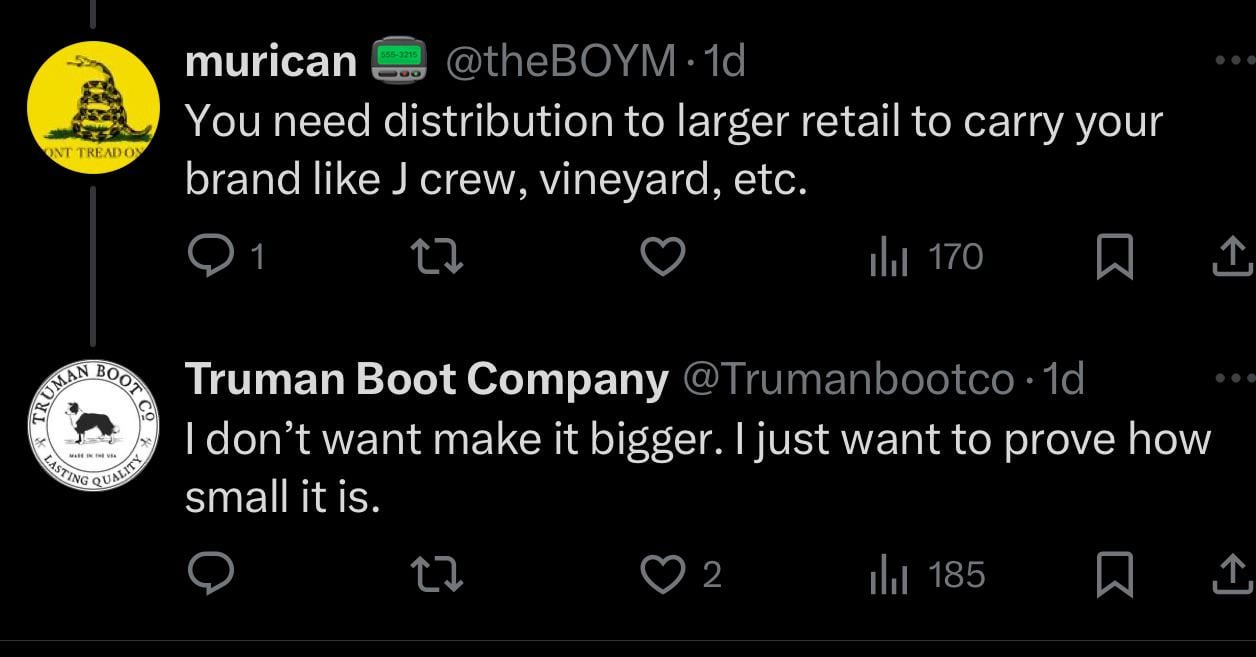View analytics showing 170 views

[x=926, y=258]
